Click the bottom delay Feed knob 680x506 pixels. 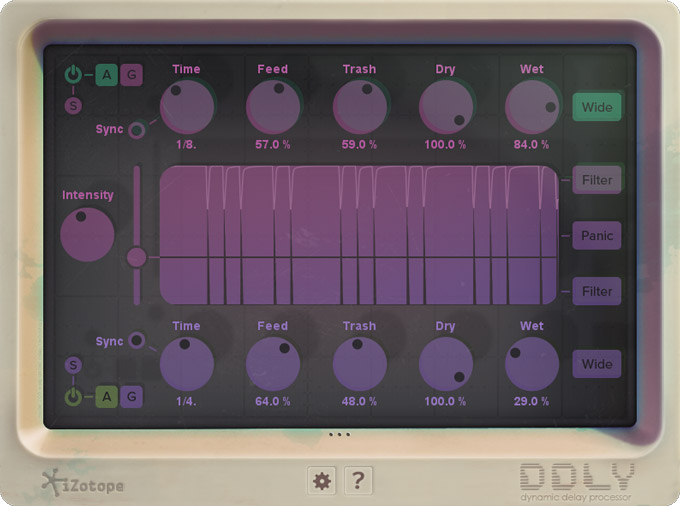click(x=273, y=364)
